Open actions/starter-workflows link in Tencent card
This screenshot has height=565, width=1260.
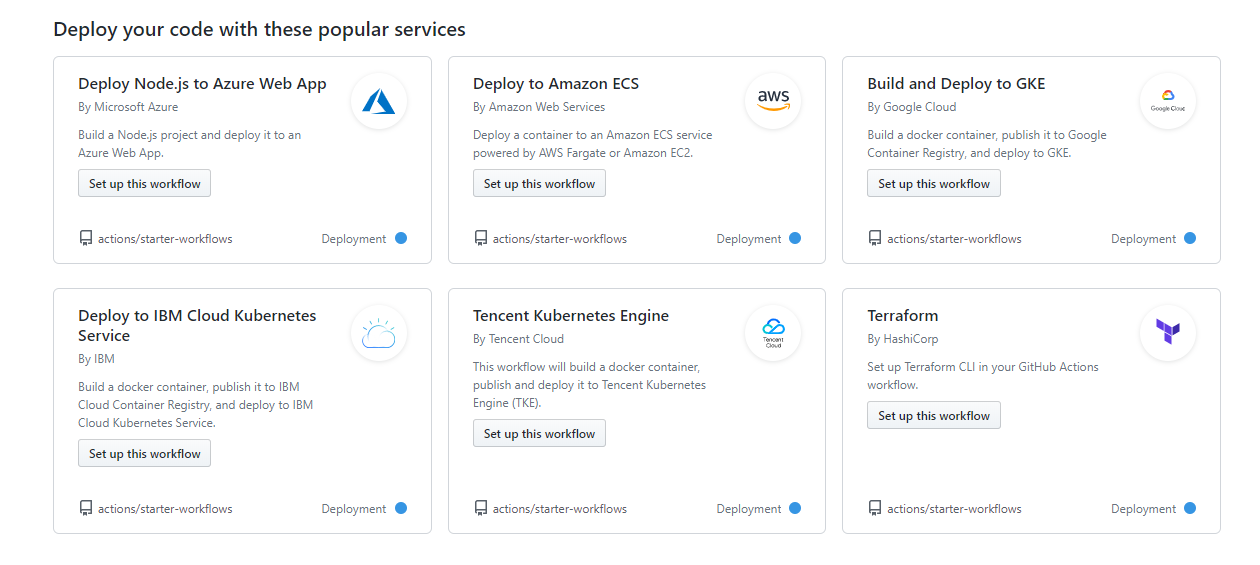560,509
